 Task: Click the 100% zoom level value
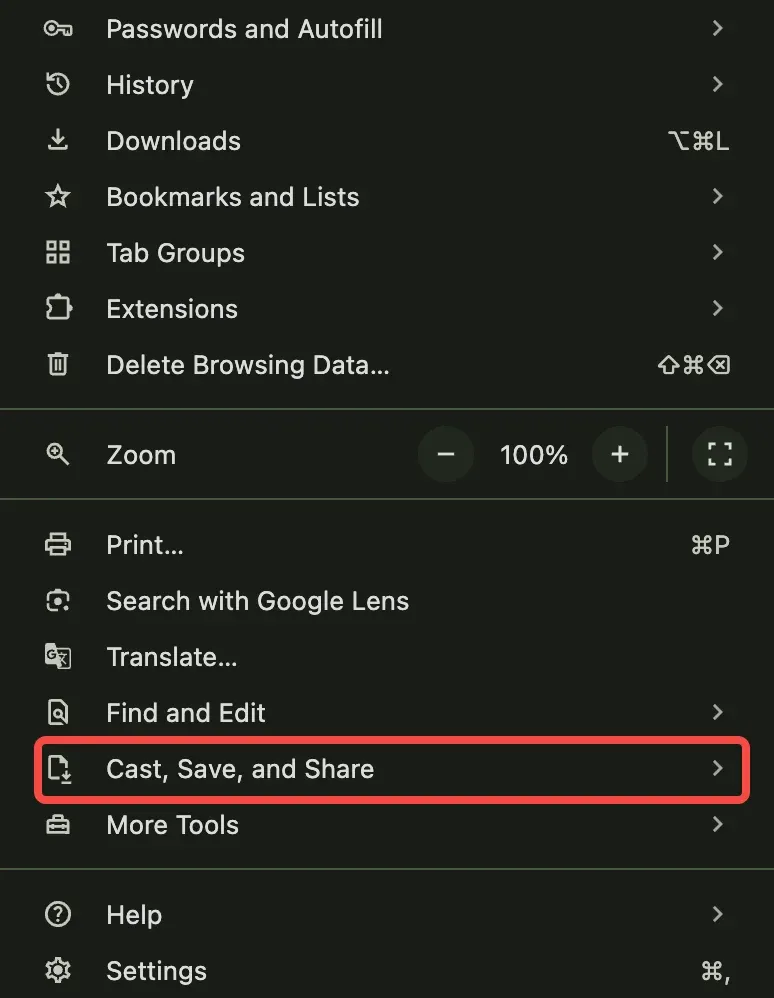533,454
